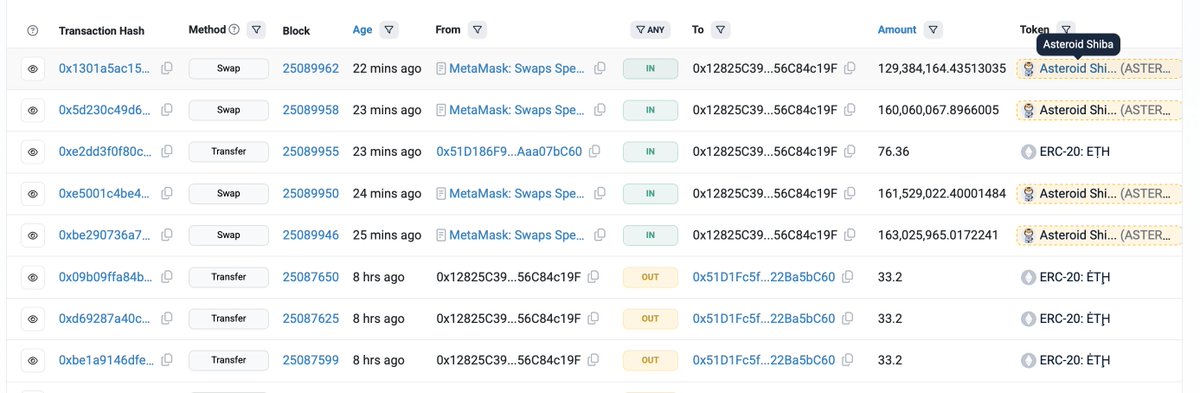1200x393 pixels.
Task: Click the Block column header
Action: pyautogui.click(x=296, y=30)
